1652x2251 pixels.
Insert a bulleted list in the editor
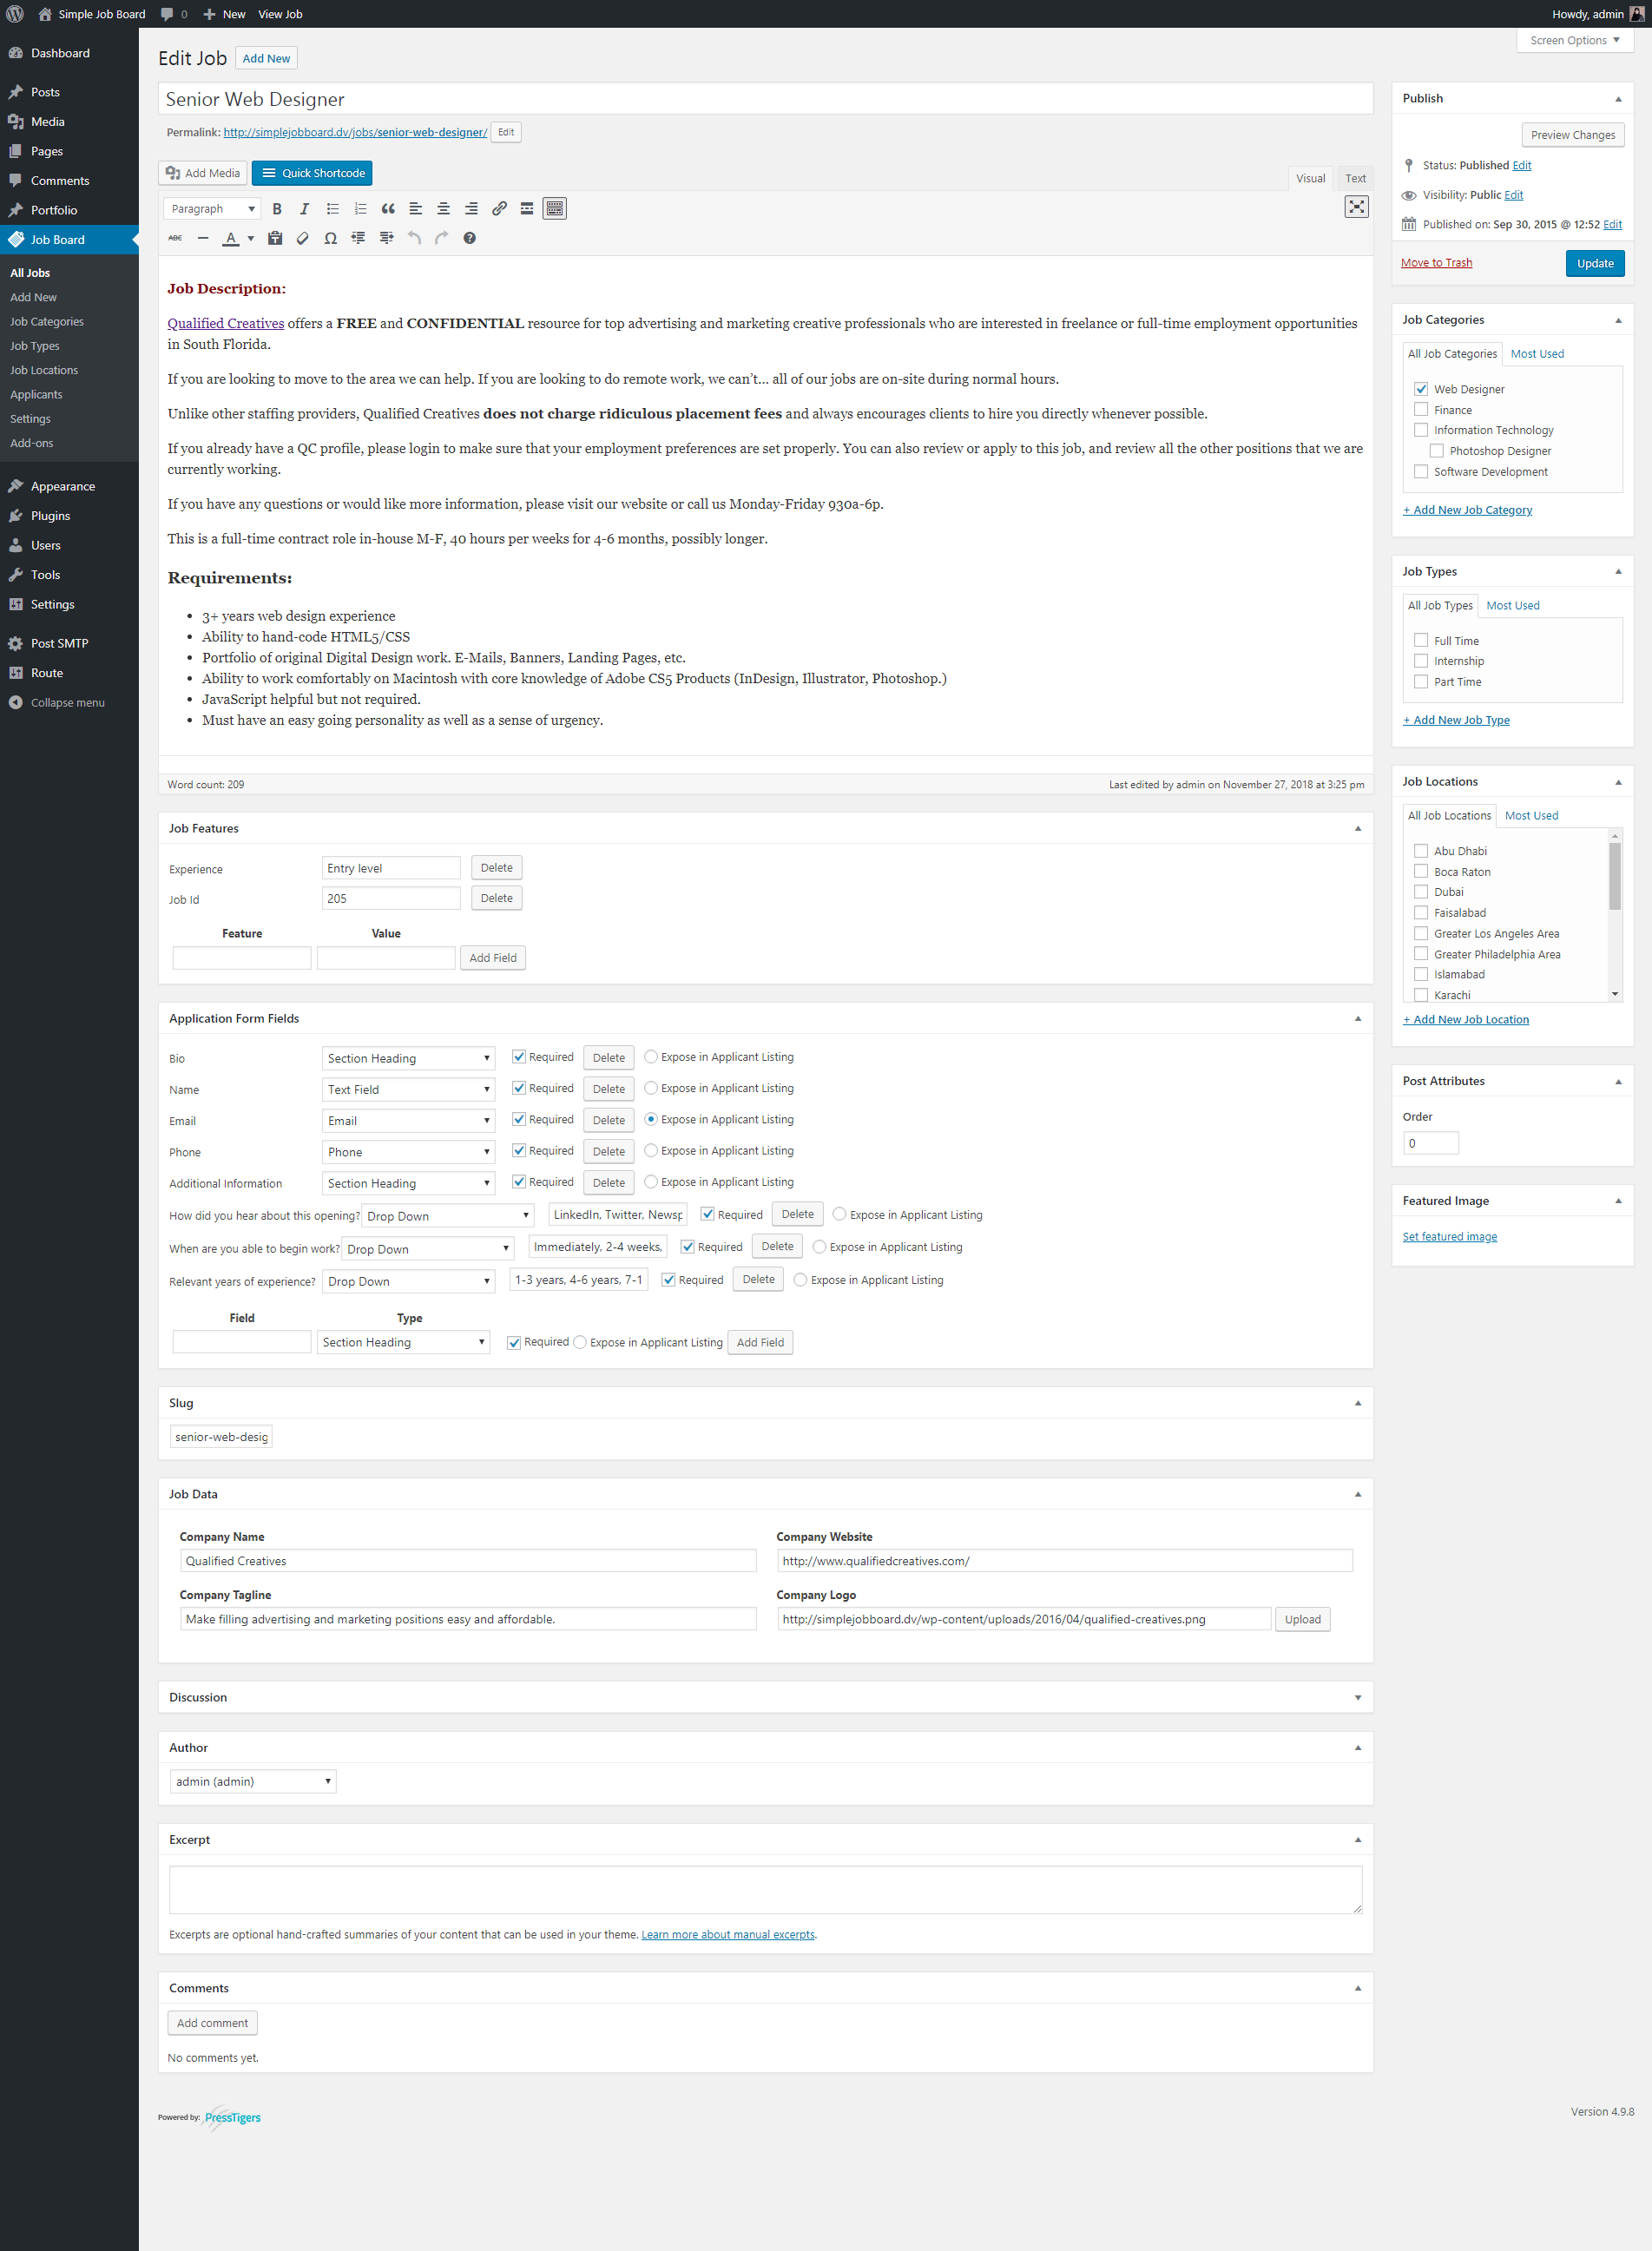[332, 209]
